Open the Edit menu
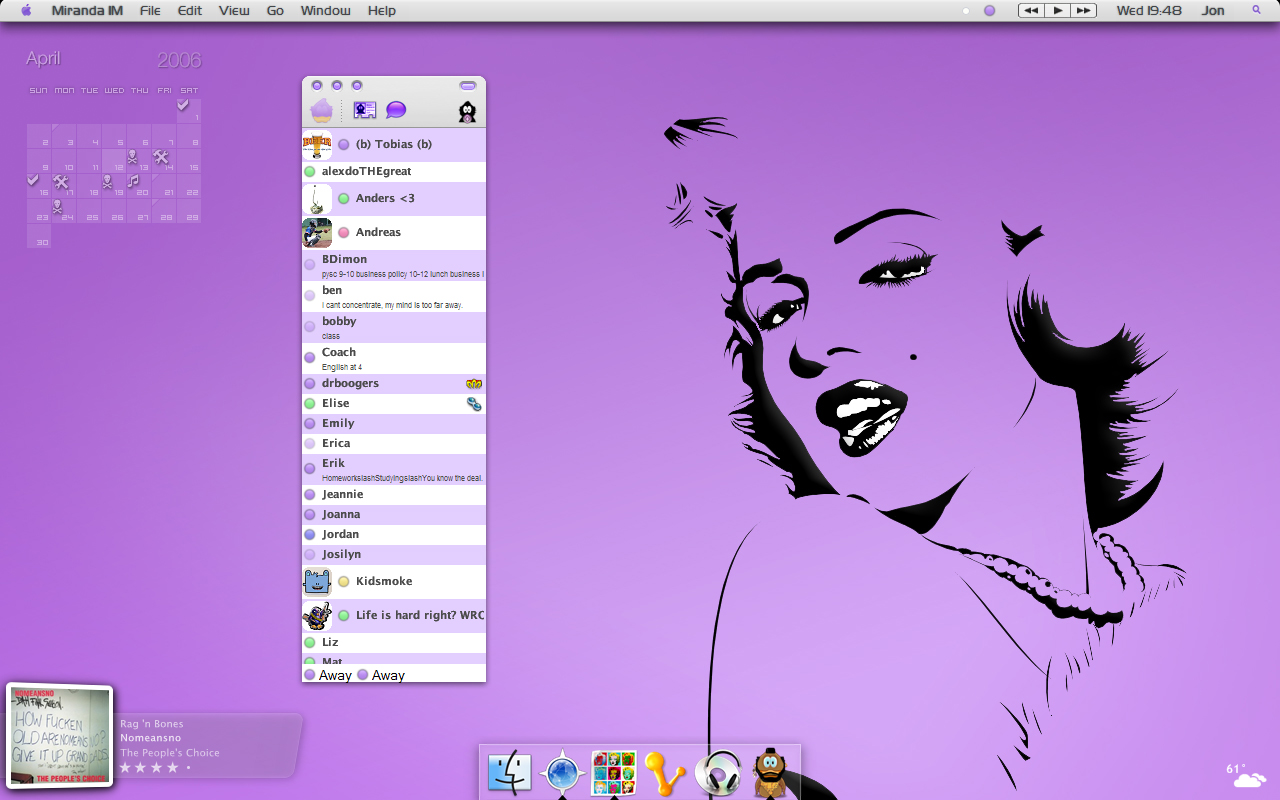The image size is (1280, 800). tap(190, 10)
